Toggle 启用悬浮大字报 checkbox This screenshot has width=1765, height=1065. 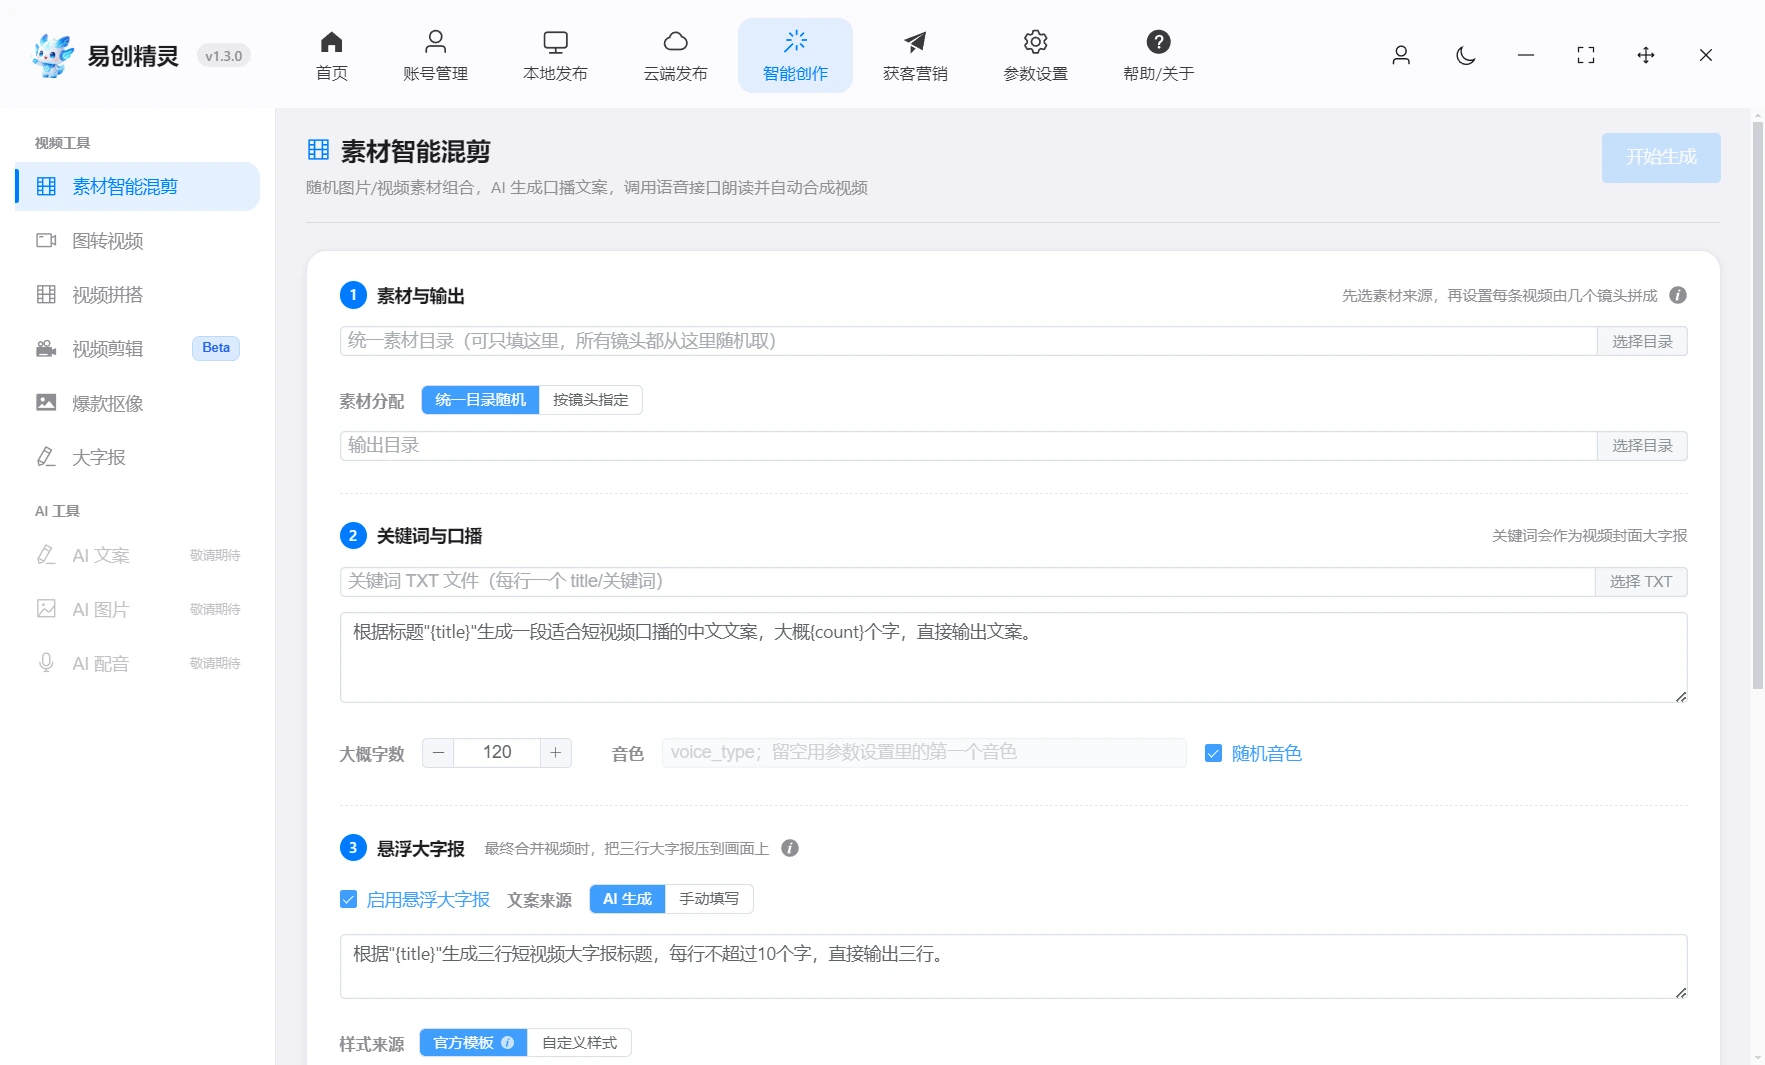(348, 899)
